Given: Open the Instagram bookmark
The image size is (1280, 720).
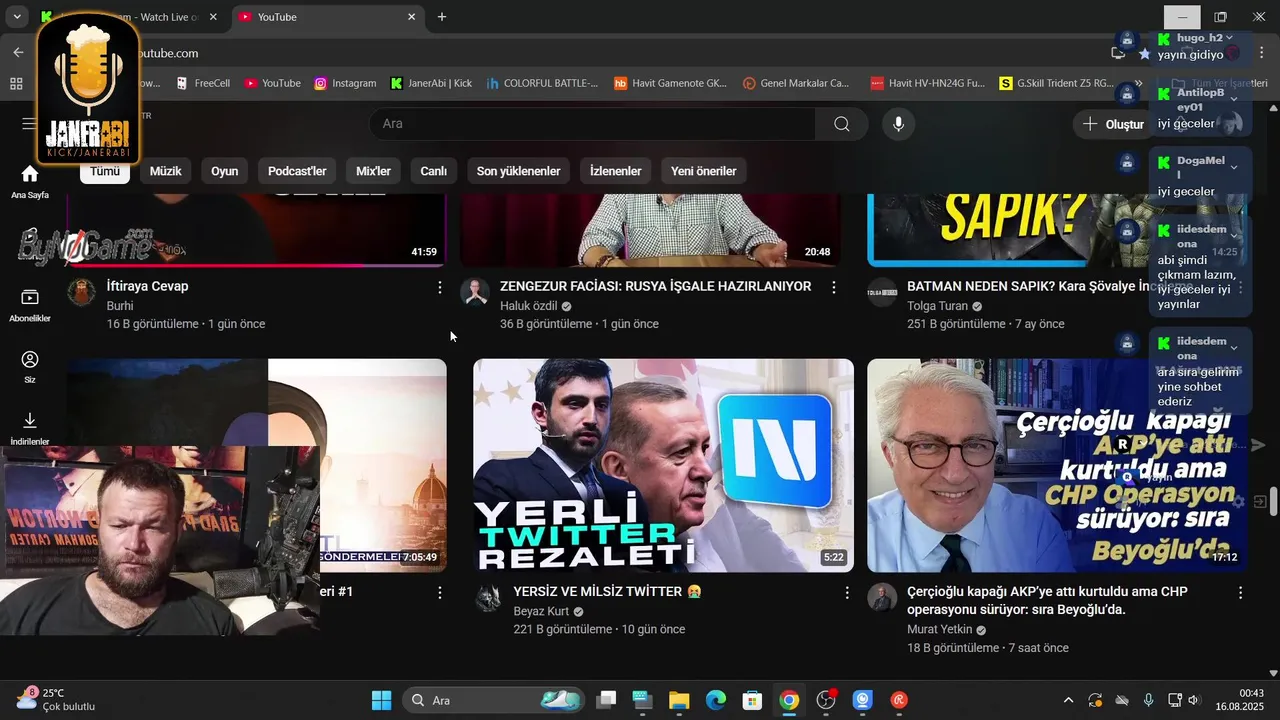Looking at the screenshot, I should click(x=345, y=84).
